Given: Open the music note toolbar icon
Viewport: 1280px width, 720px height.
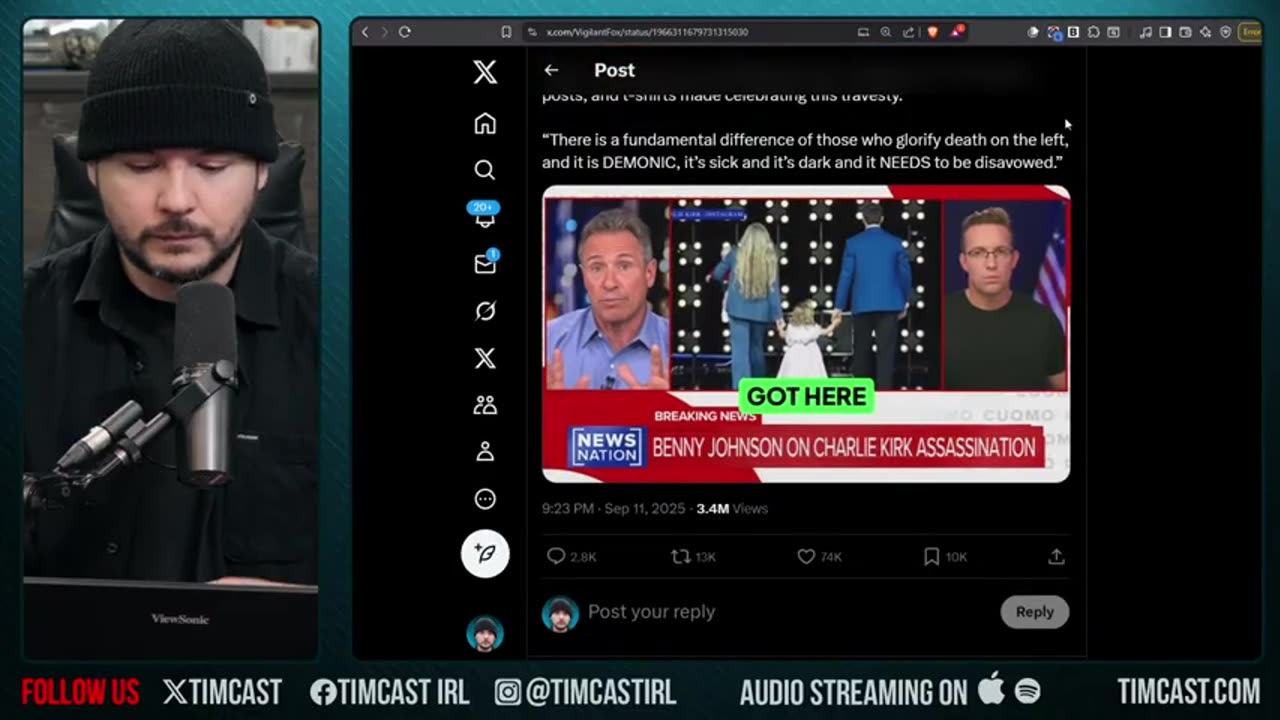Looking at the screenshot, I should [x=1145, y=32].
